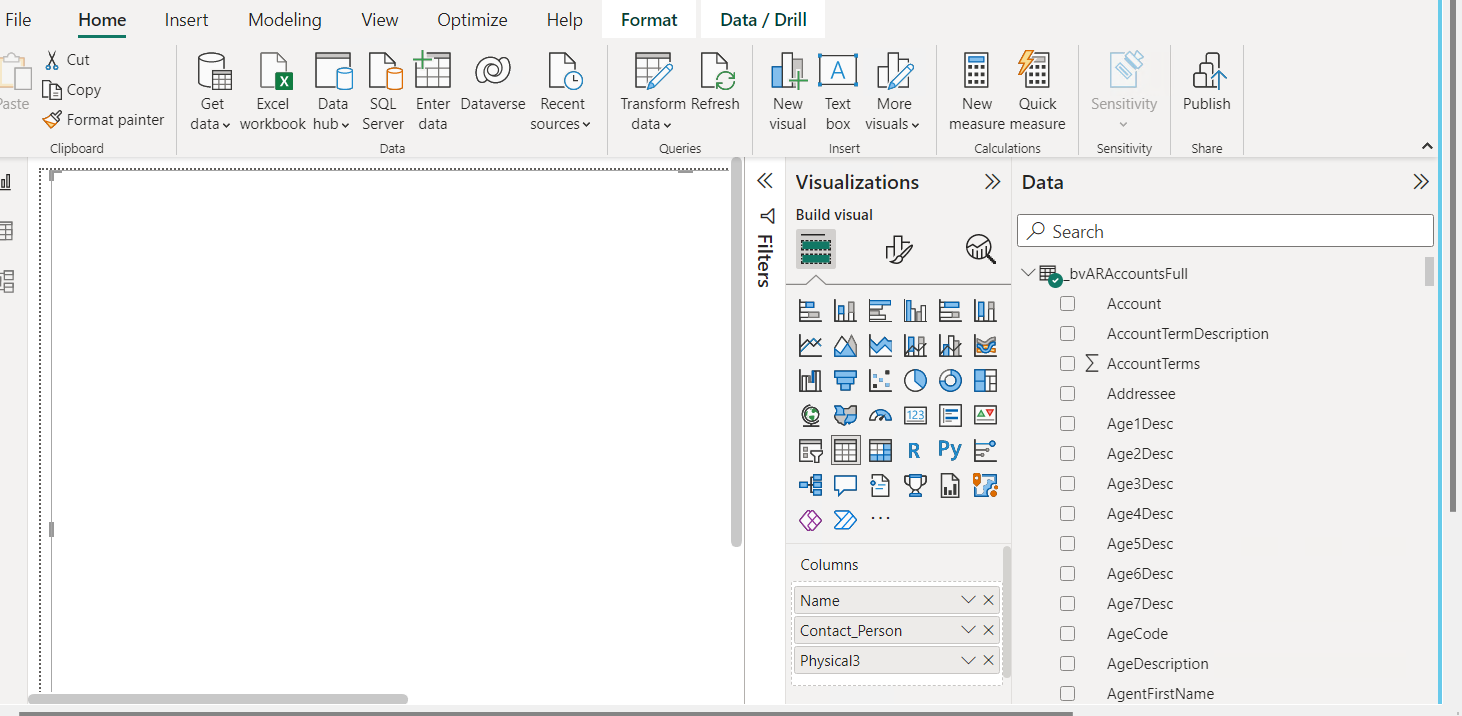This screenshot has height=716, width=1462.
Task: Pick the Ribbon chart visual
Action: pyautogui.click(x=985, y=346)
